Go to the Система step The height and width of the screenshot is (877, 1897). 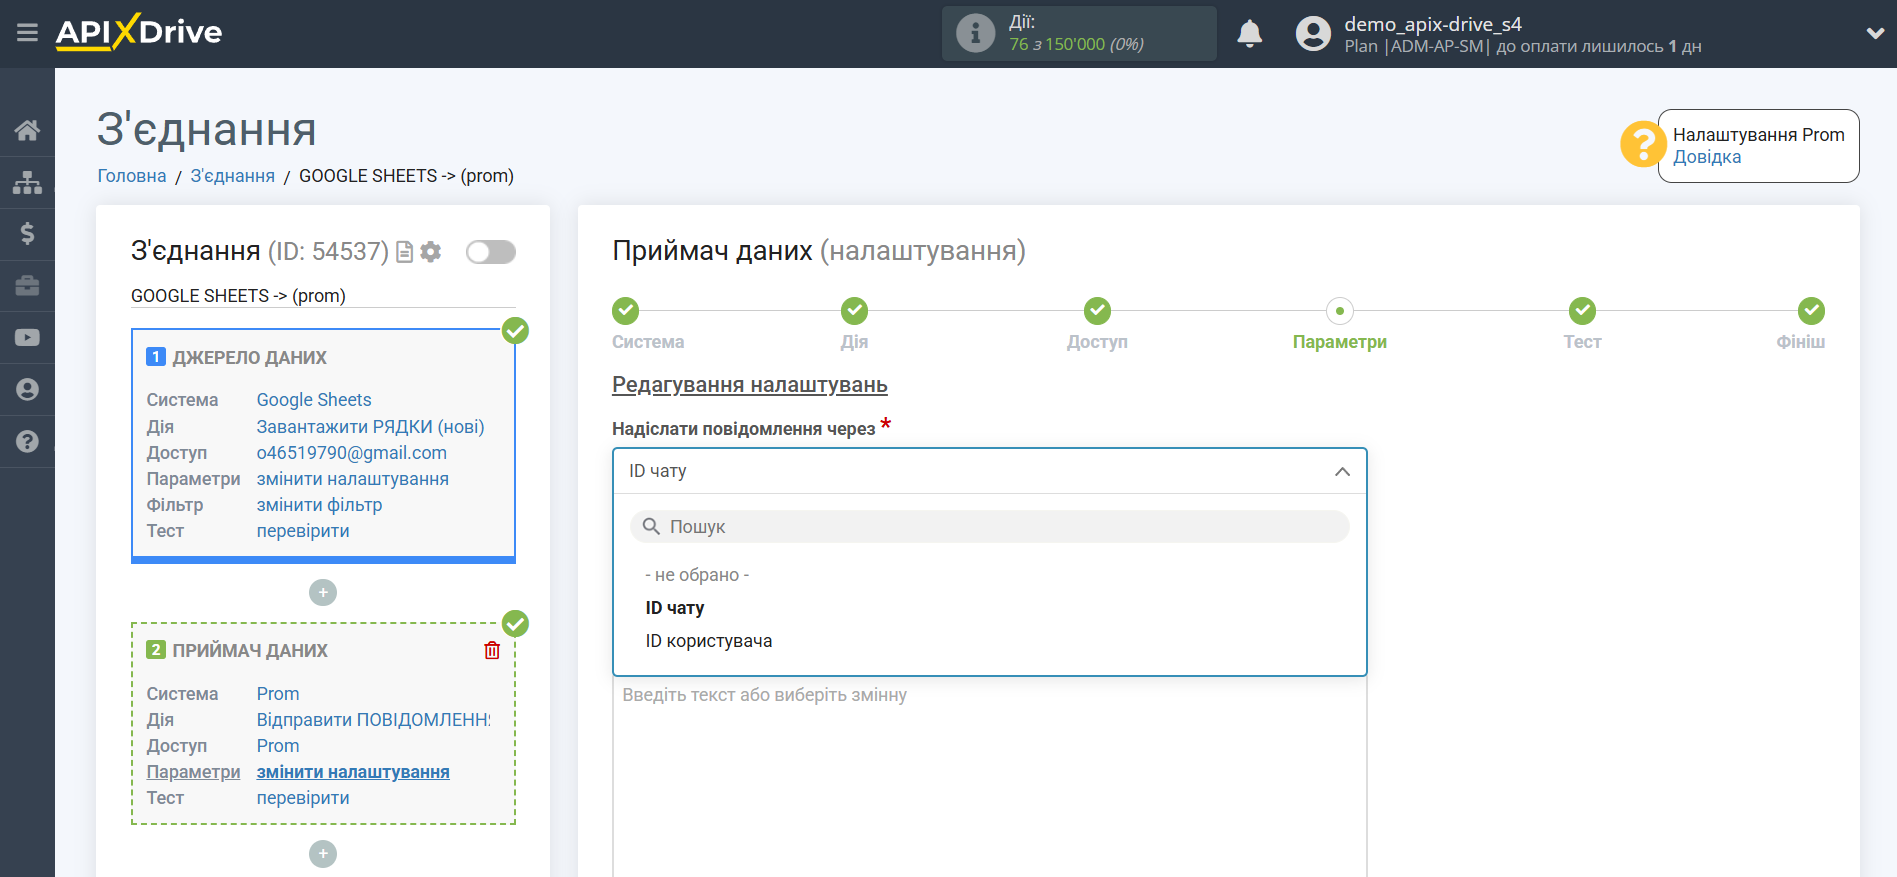(x=626, y=311)
